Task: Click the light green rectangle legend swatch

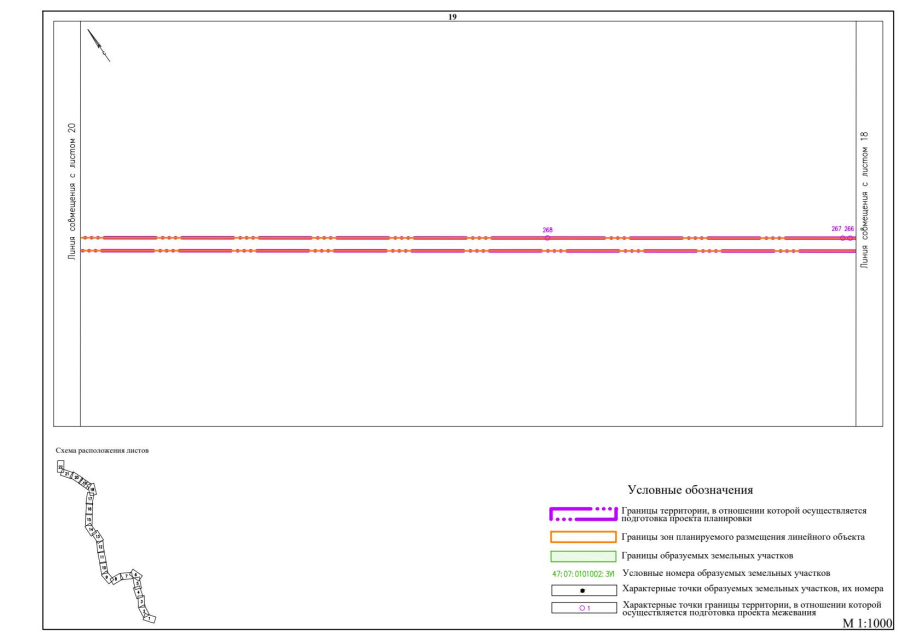Action: [582, 555]
